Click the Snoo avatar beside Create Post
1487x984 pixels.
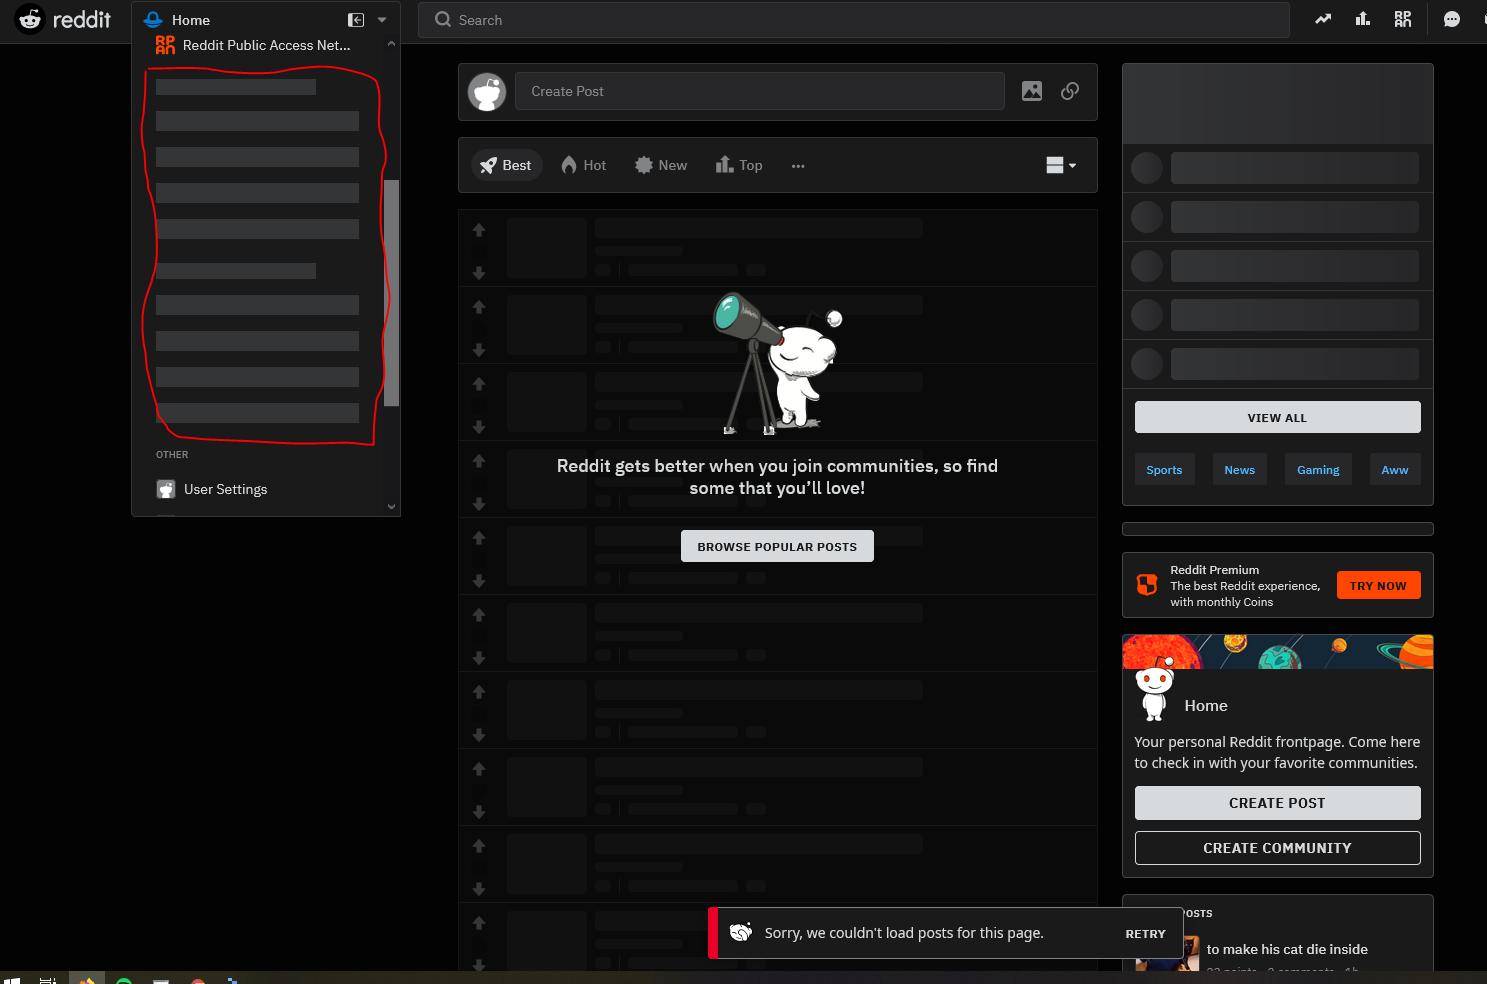pos(487,92)
